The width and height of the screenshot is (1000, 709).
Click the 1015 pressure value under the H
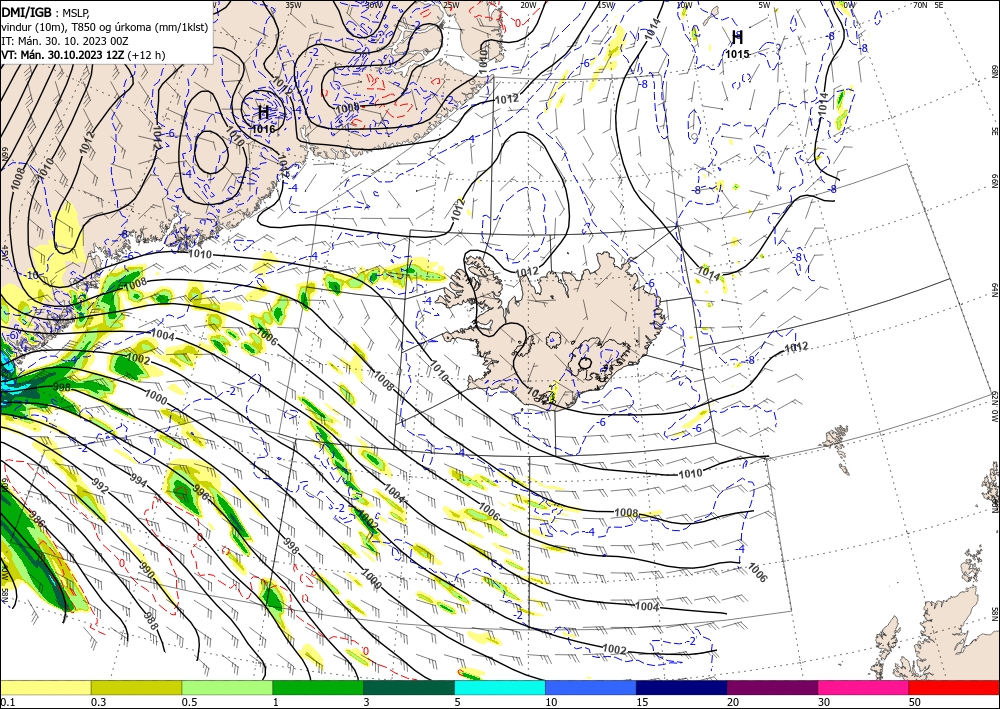pos(737,54)
